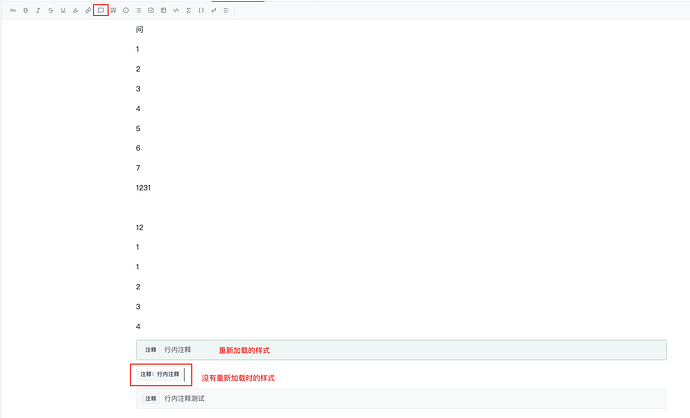Apply superscript formatting
Viewport: 690px width, 418px height.
[213, 10]
